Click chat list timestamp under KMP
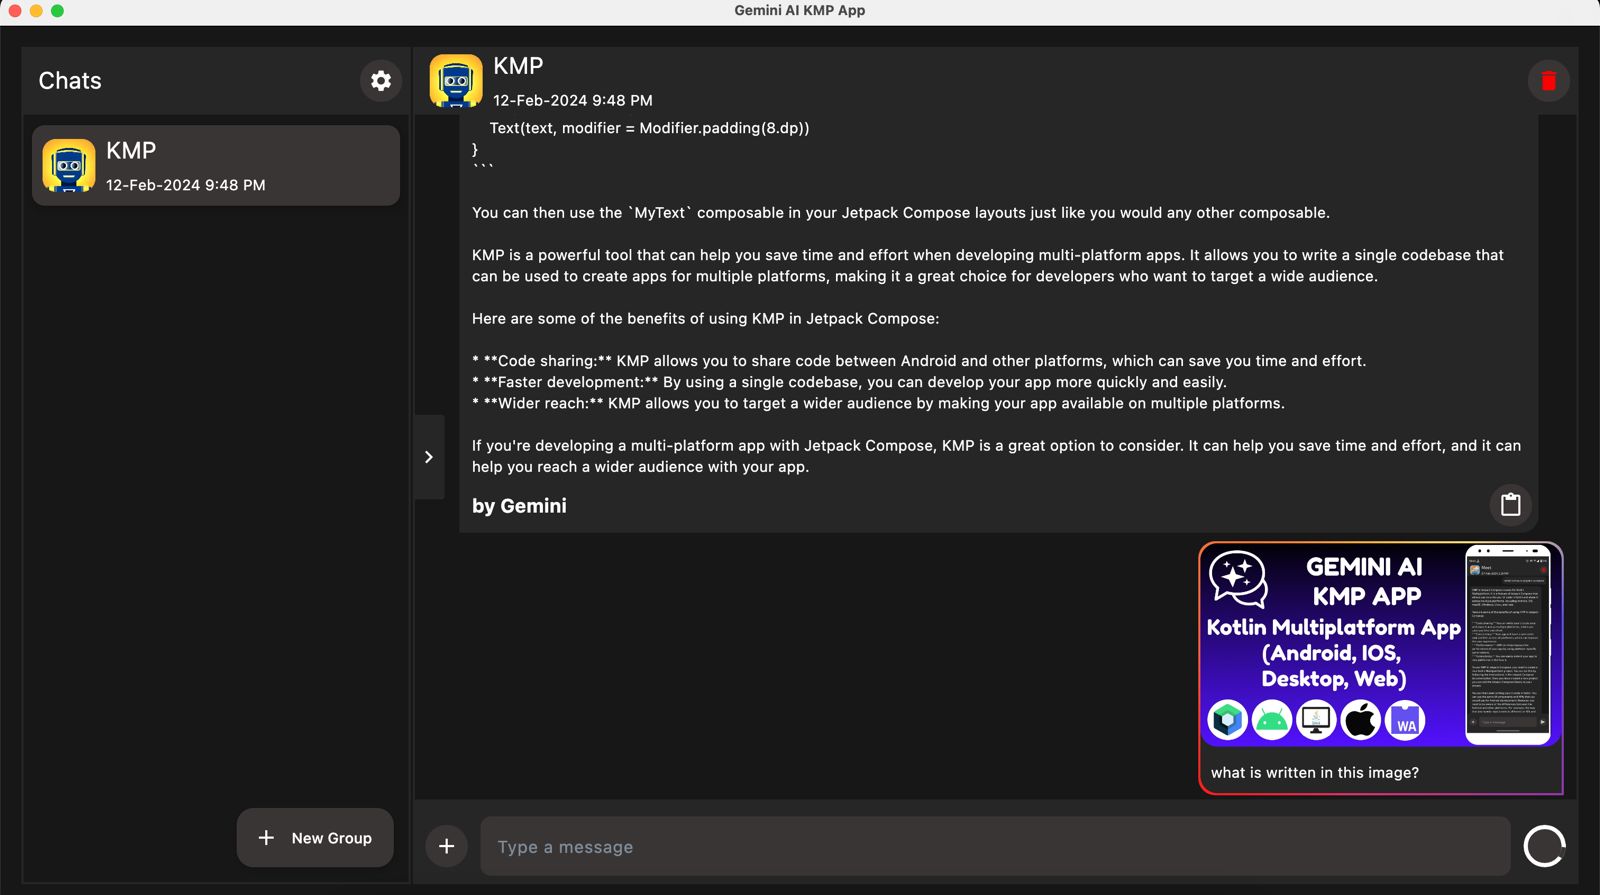 [x=186, y=185]
